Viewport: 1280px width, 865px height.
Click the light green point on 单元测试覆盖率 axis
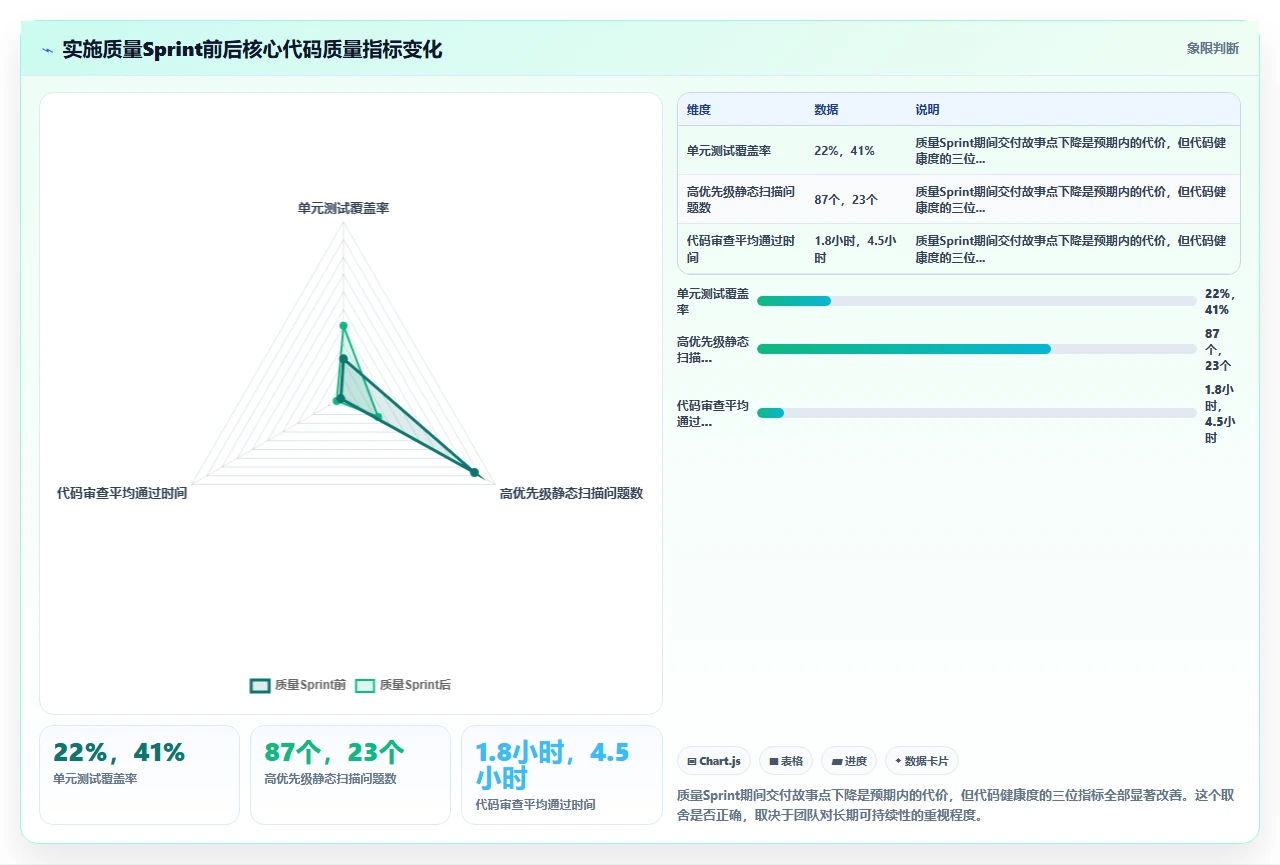click(x=343, y=325)
